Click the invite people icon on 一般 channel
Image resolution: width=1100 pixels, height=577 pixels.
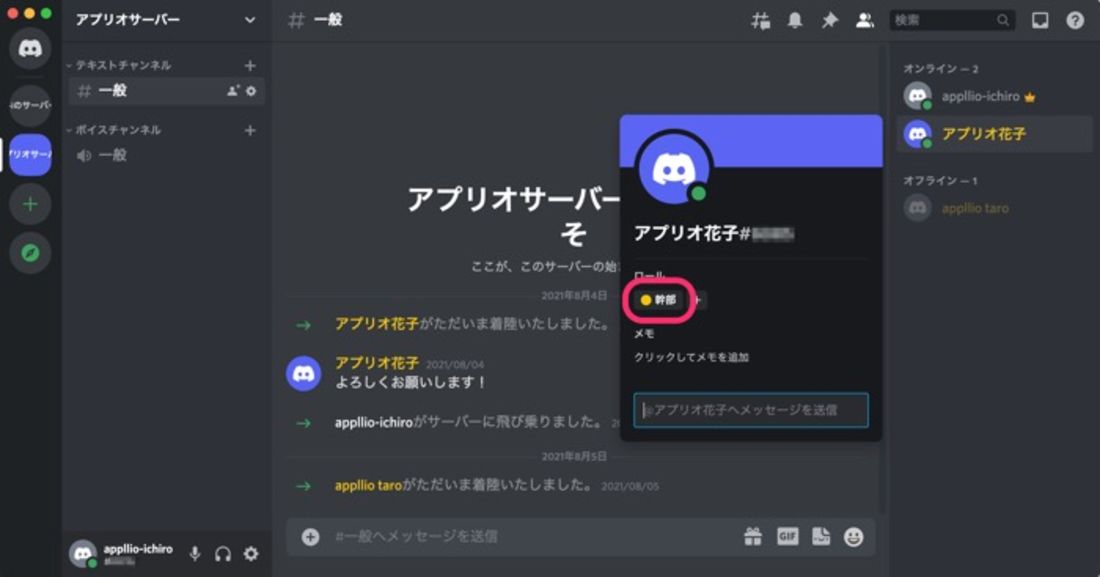coord(233,91)
